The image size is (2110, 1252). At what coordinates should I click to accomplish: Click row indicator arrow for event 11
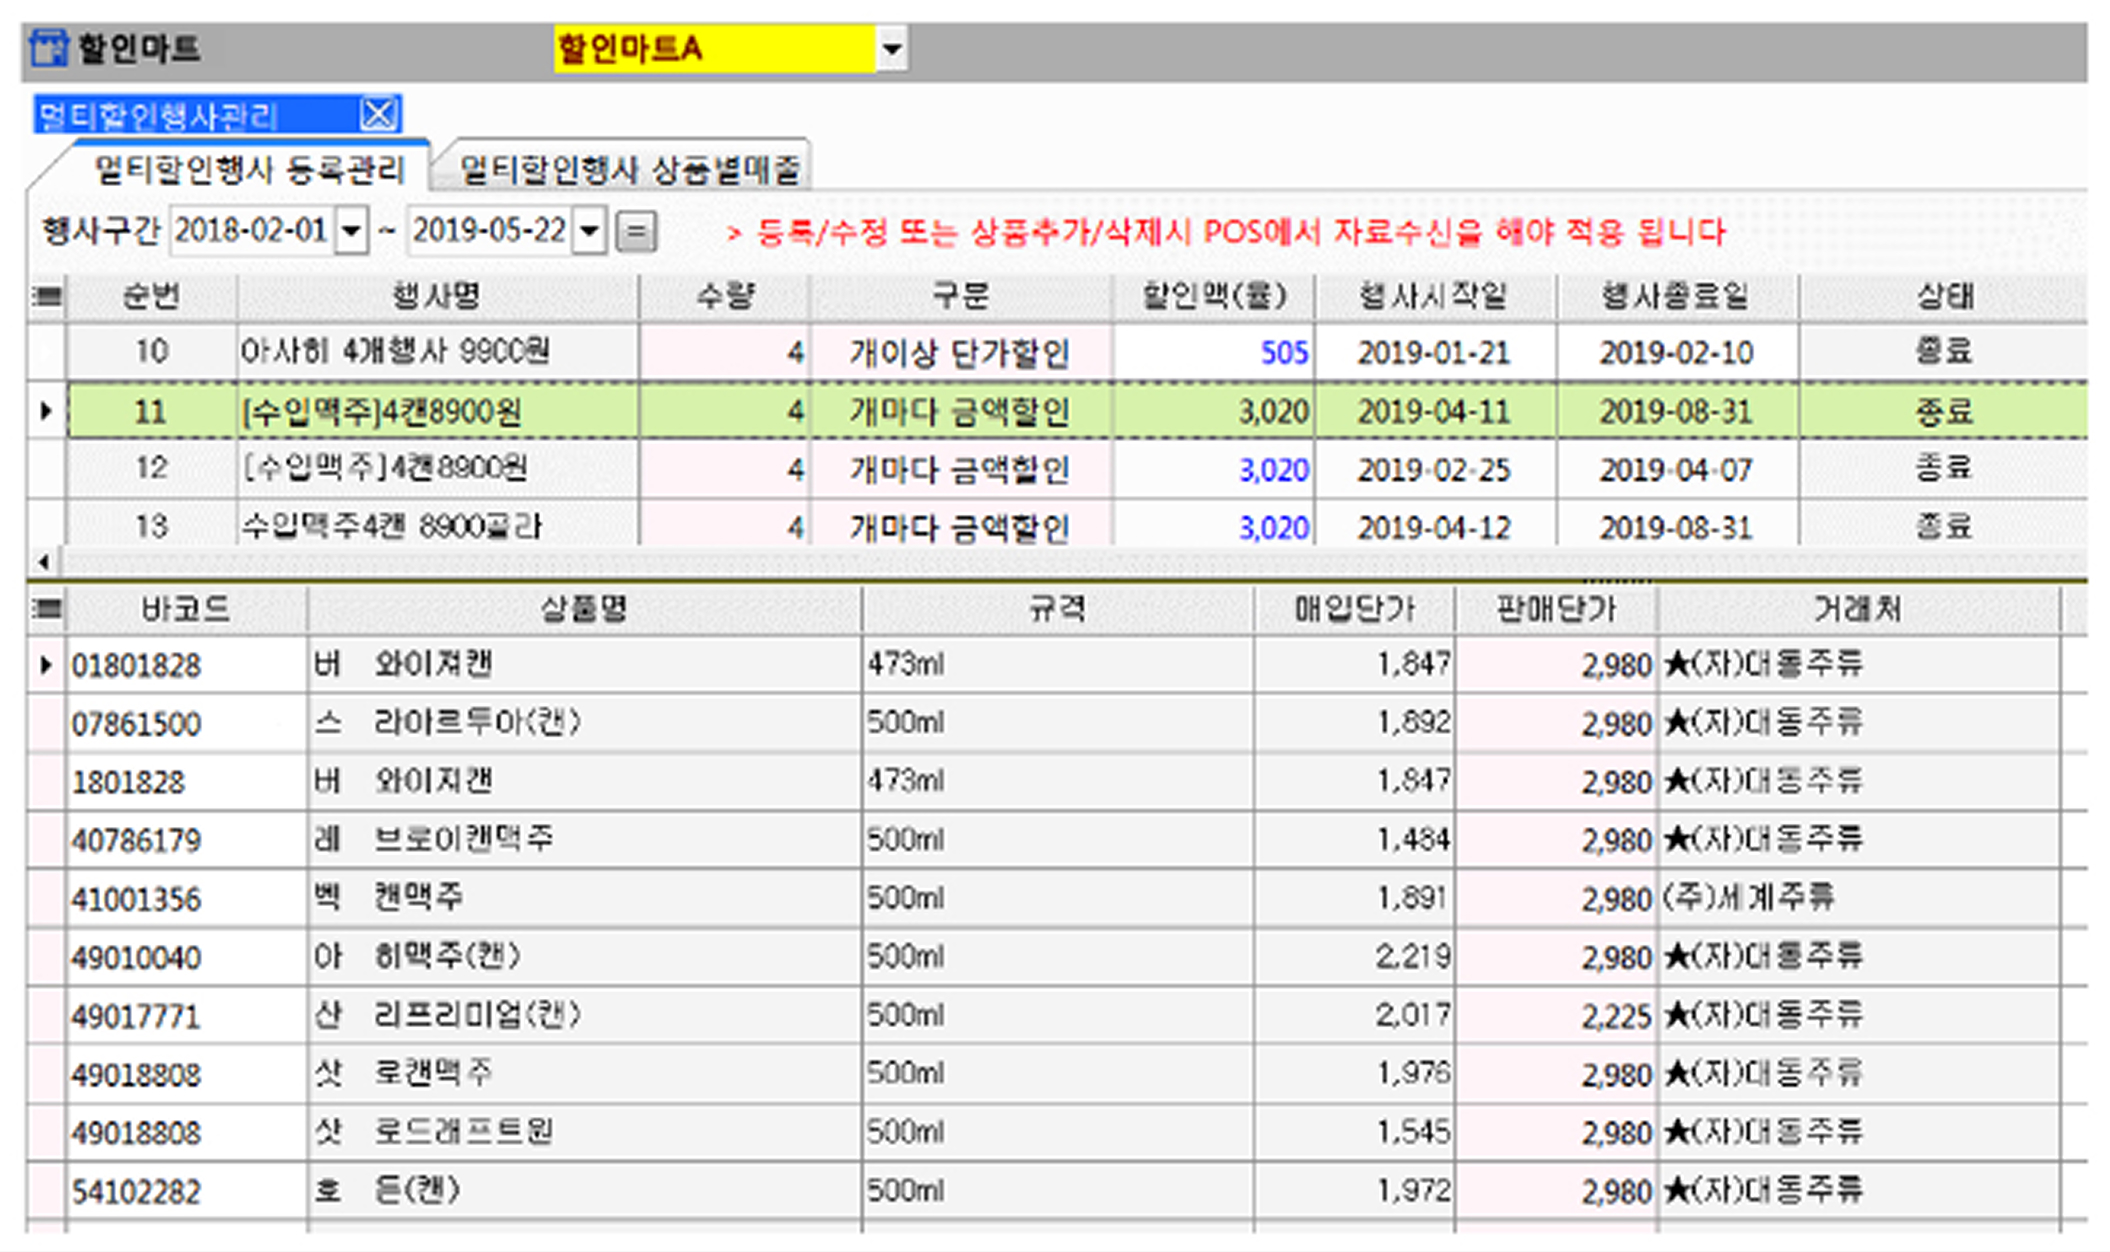(x=45, y=411)
